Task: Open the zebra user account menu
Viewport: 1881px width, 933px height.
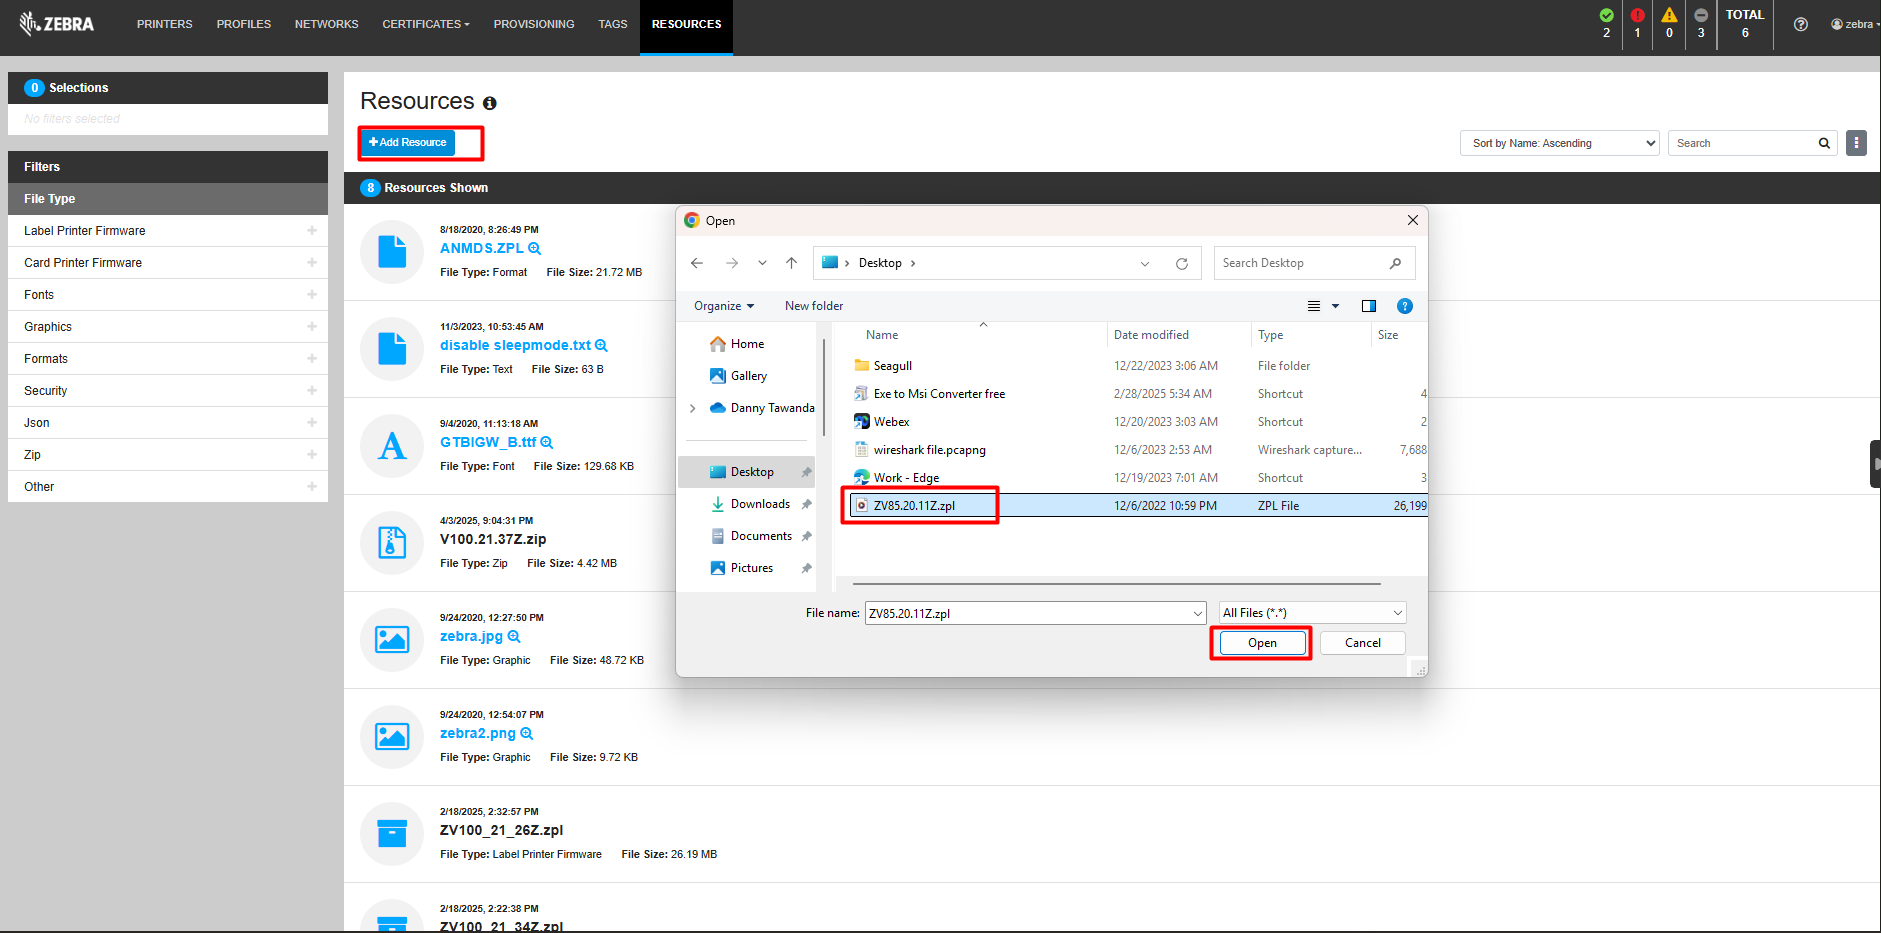Action: (1855, 24)
